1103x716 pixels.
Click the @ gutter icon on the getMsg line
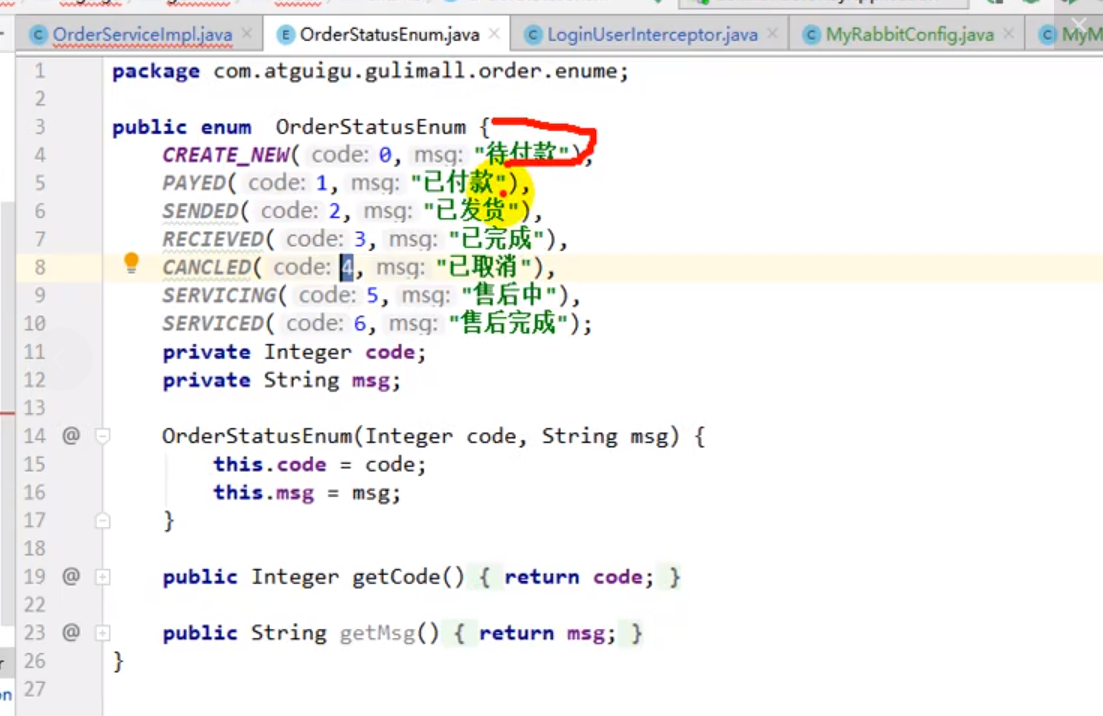click(70, 632)
